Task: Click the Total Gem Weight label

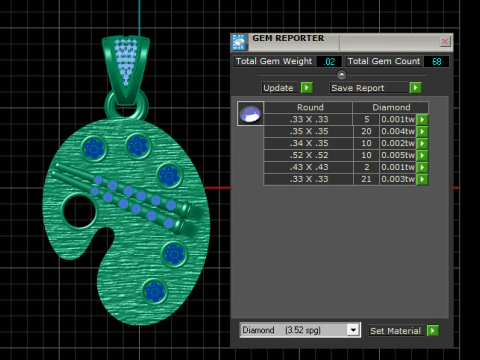Action: [x=274, y=61]
